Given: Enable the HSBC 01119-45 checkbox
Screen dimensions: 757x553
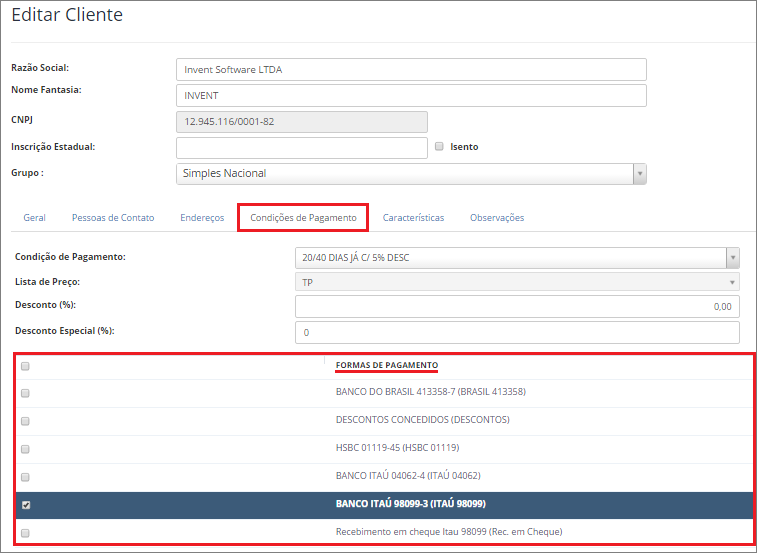Looking at the screenshot, I should tap(25, 449).
